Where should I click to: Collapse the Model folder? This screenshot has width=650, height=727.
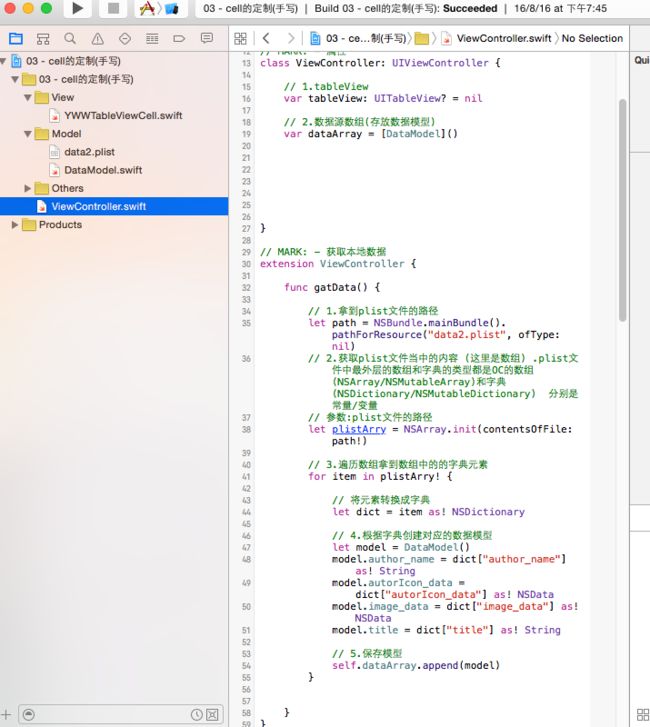tap(28, 134)
